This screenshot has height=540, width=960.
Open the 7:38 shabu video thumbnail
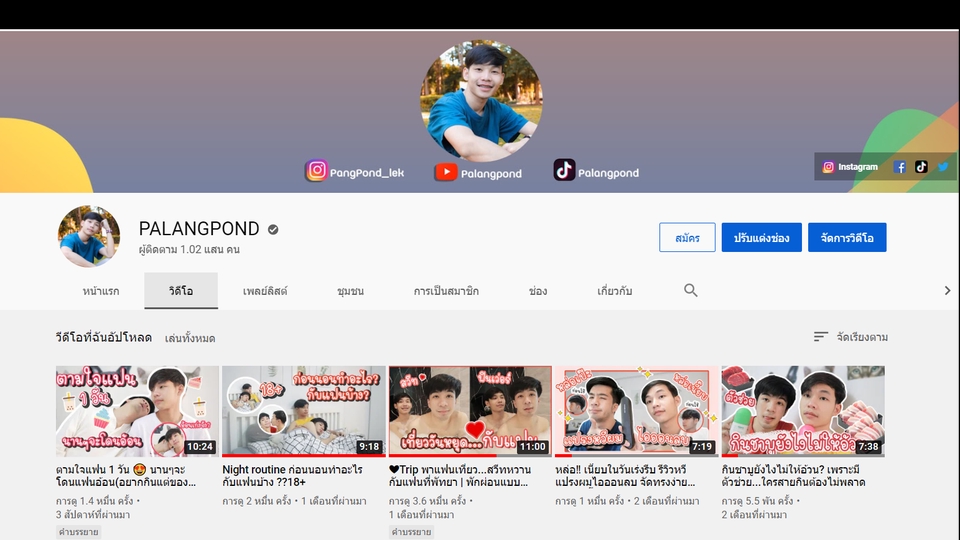coord(803,411)
